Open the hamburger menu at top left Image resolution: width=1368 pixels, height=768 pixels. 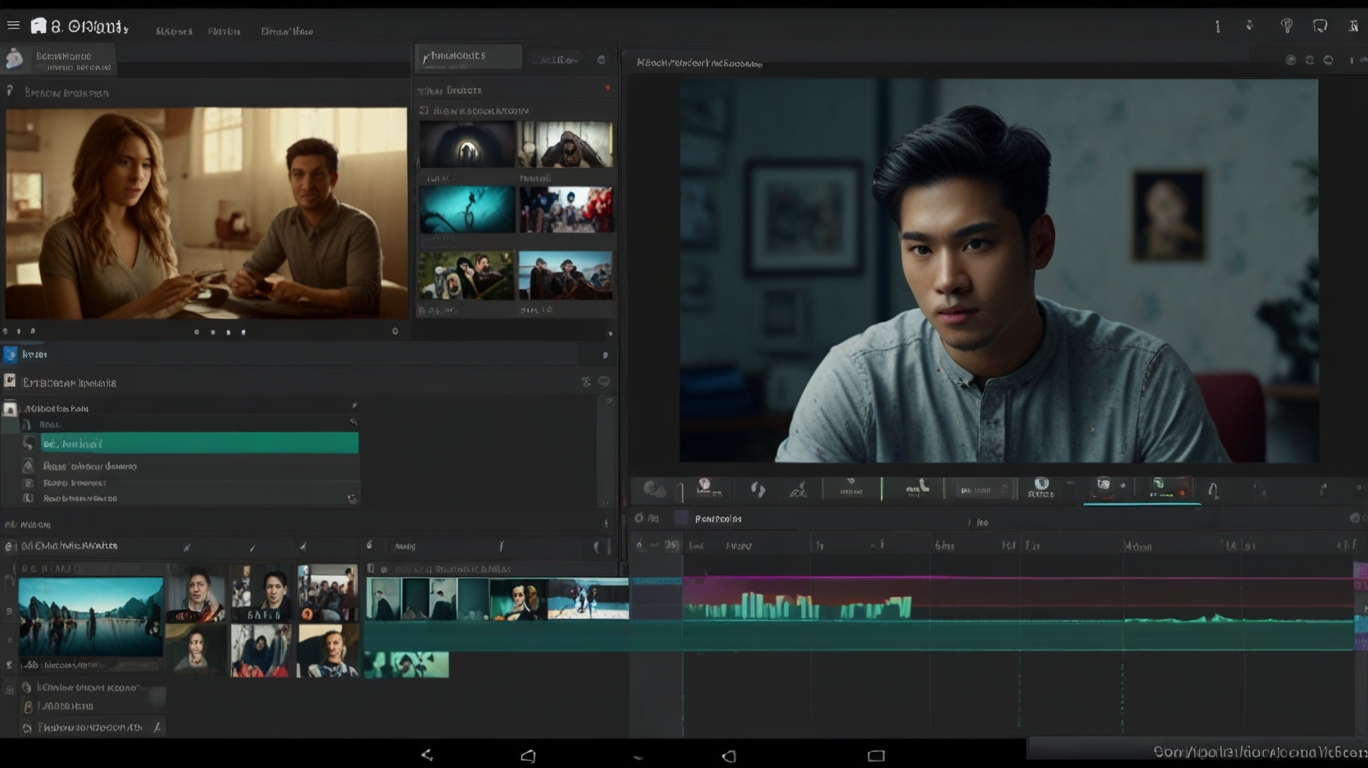pos(13,25)
